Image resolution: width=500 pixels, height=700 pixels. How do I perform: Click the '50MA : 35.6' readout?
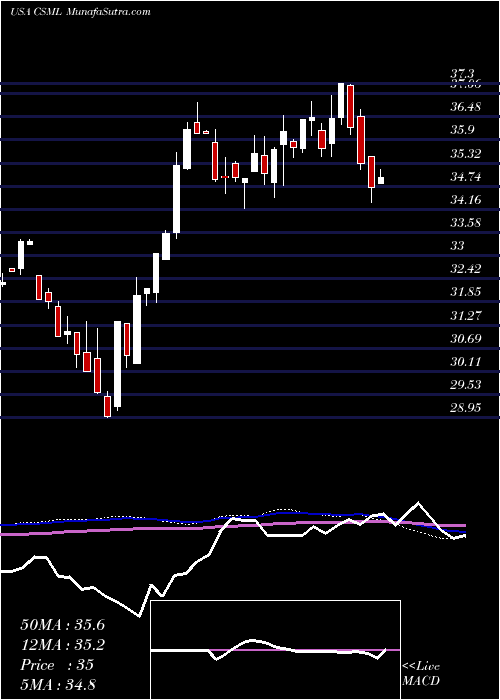(x=62, y=625)
